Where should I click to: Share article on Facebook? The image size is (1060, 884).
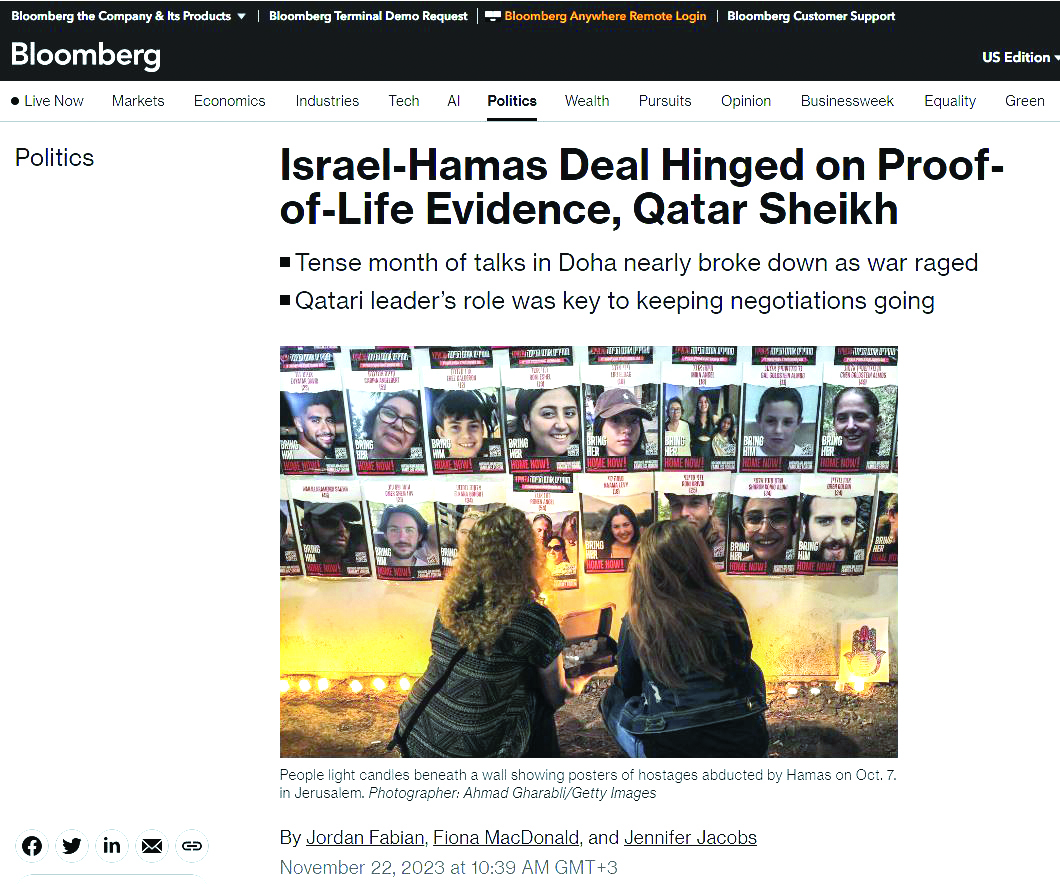[32, 845]
